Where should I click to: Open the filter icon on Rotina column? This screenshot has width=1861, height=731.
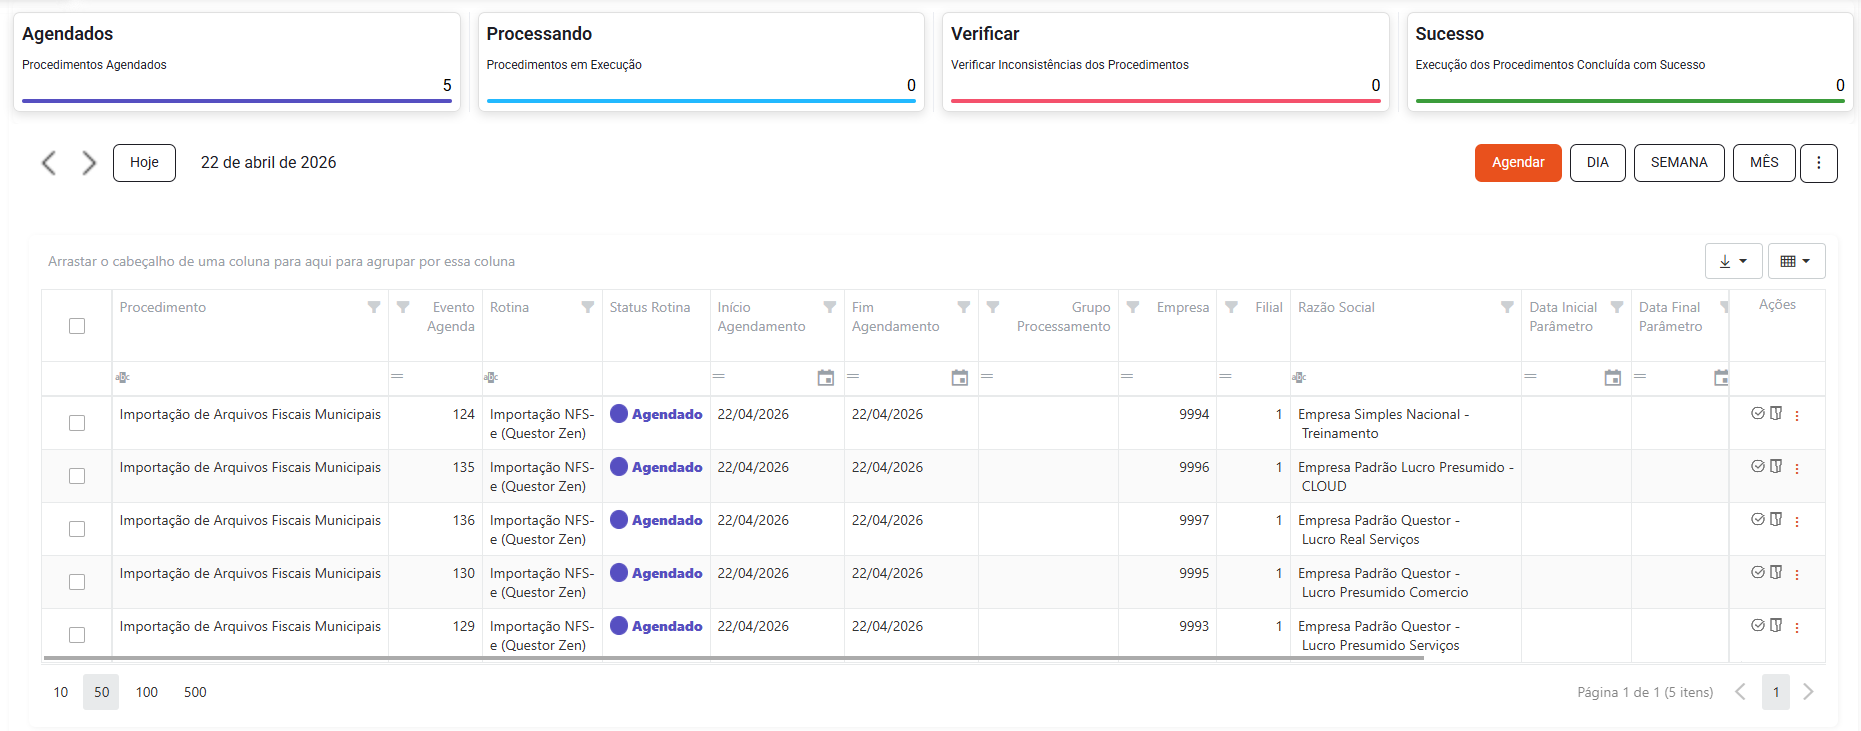click(588, 307)
